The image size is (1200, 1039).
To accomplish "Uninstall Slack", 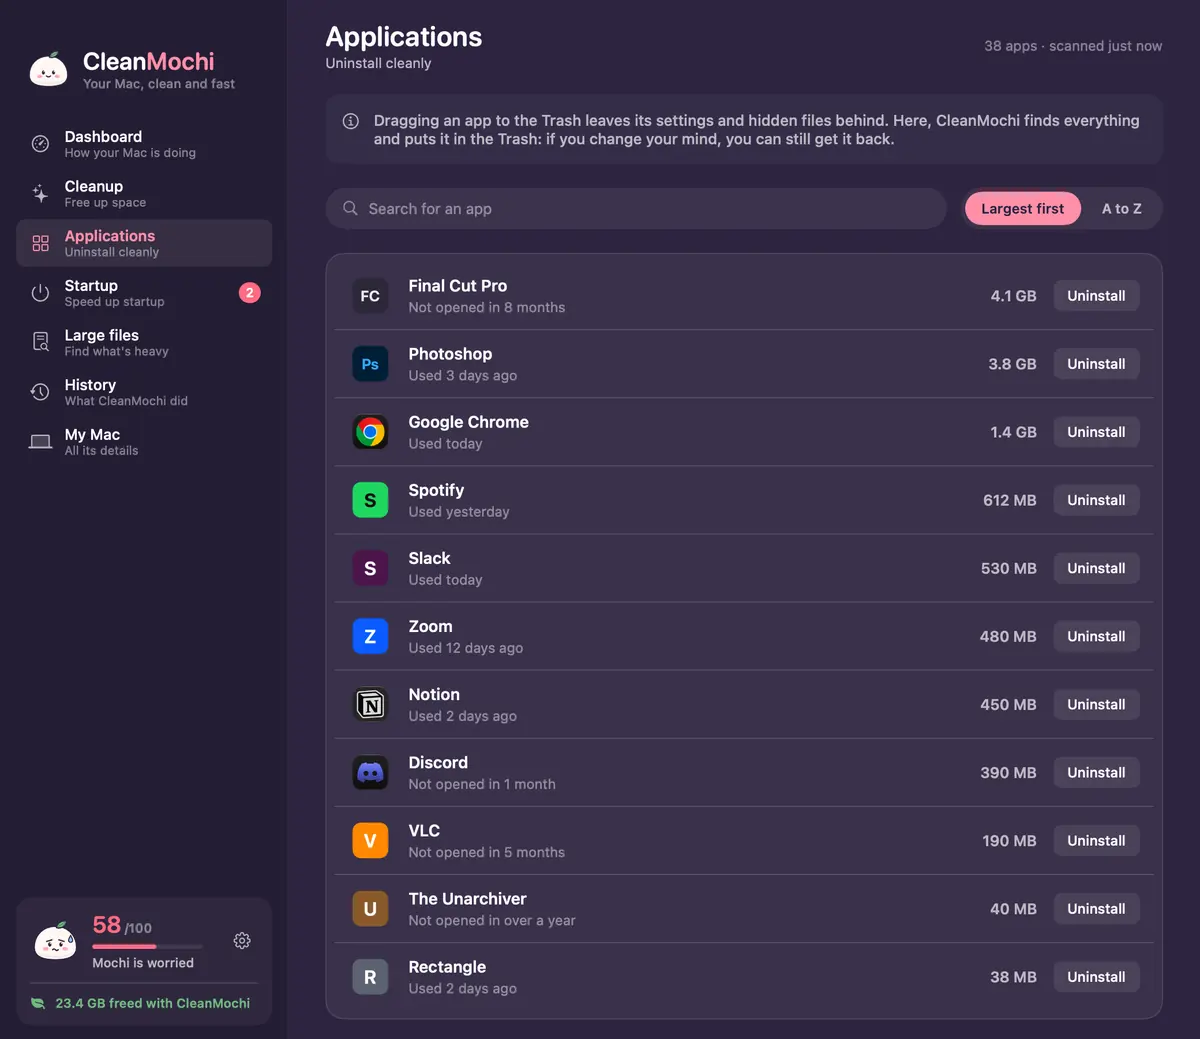I will [1096, 568].
